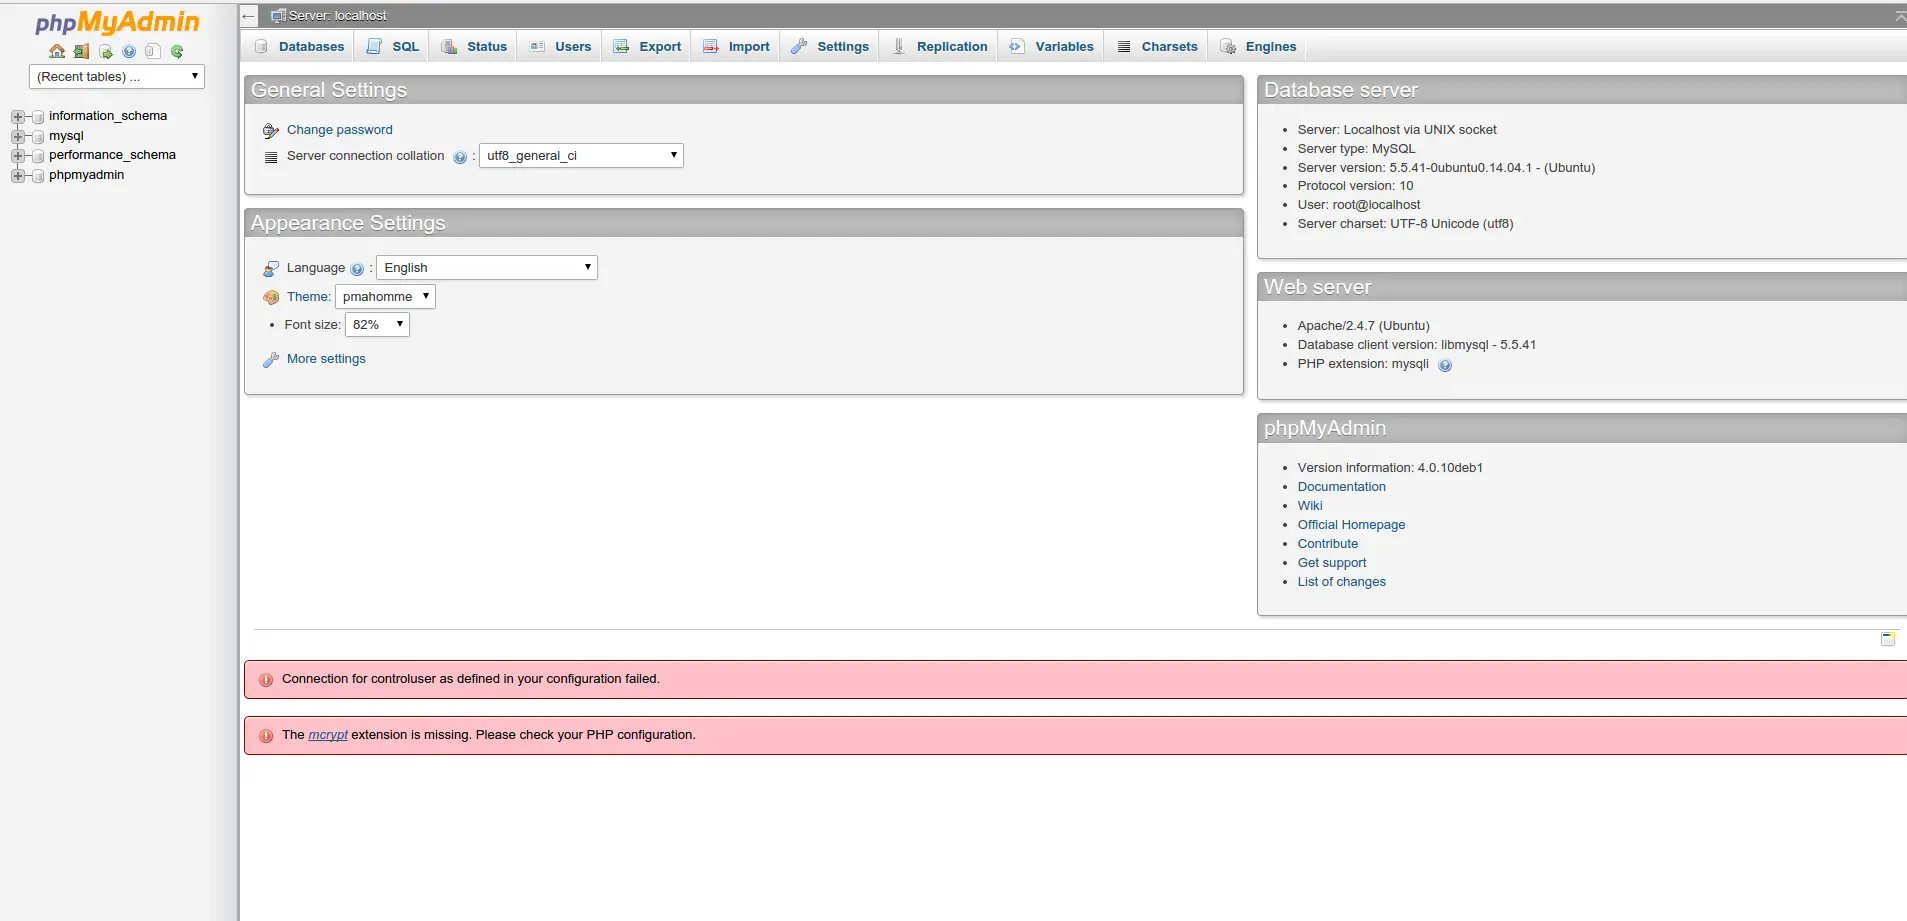1907x921 pixels.
Task: Expand the mysql tree node
Action: coord(18,136)
